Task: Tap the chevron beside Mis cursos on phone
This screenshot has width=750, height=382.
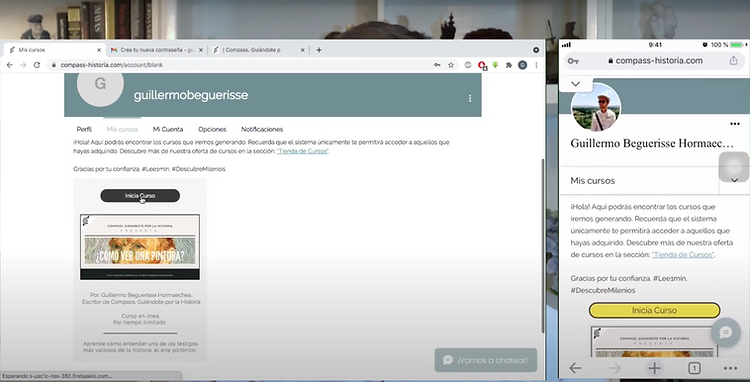Action: click(734, 181)
